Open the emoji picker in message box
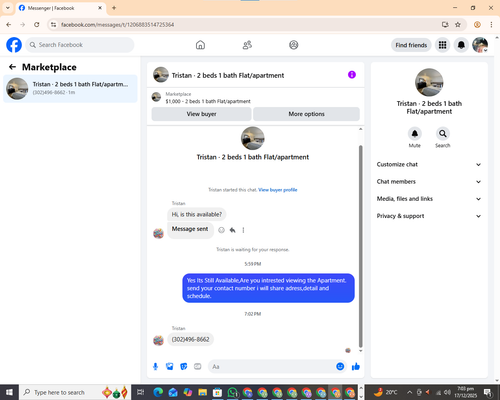Viewport: 500px width, 400px height. pos(340,366)
